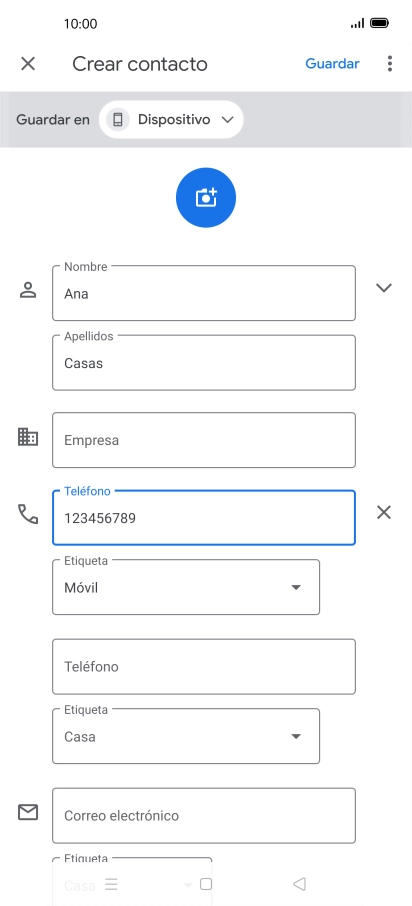The width and height of the screenshot is (412, 906).
Task: Focus the Apellidos field containing Casas
Action: pos(204,363)
